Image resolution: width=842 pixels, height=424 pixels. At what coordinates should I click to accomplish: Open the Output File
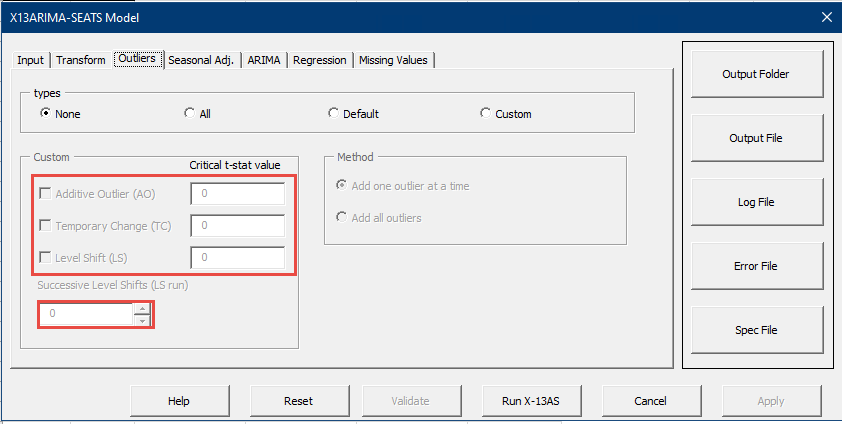coord(757,138)
